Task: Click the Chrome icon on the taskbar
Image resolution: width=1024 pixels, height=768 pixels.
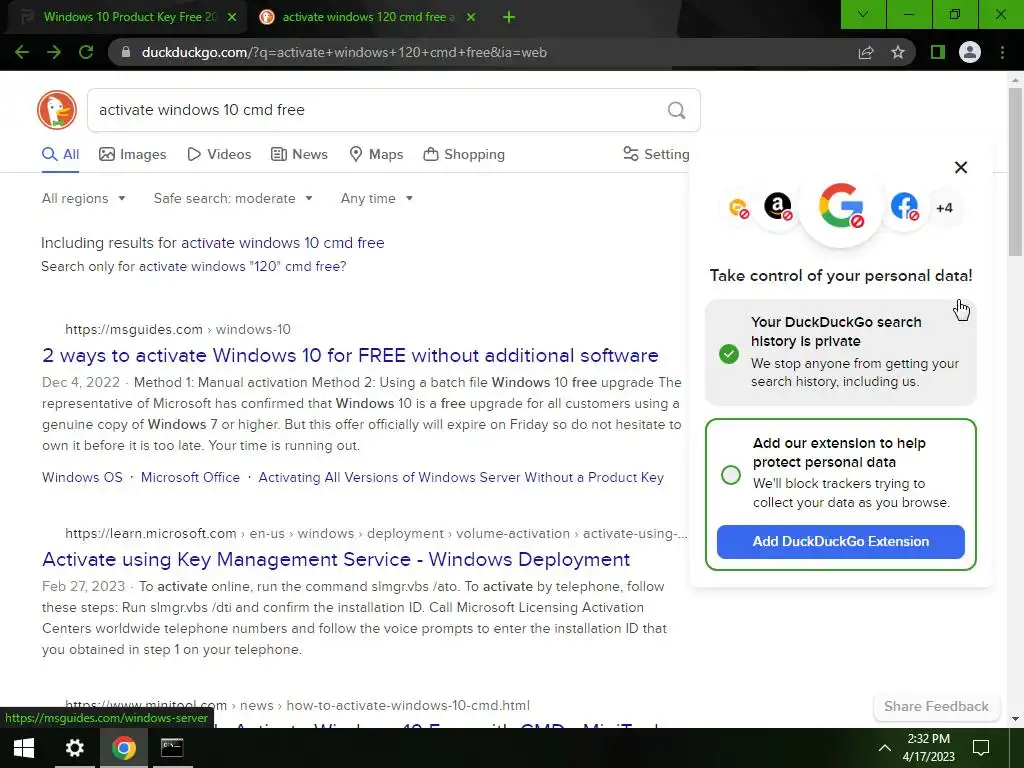Action: pyautogui.click(x=123, y=748)
